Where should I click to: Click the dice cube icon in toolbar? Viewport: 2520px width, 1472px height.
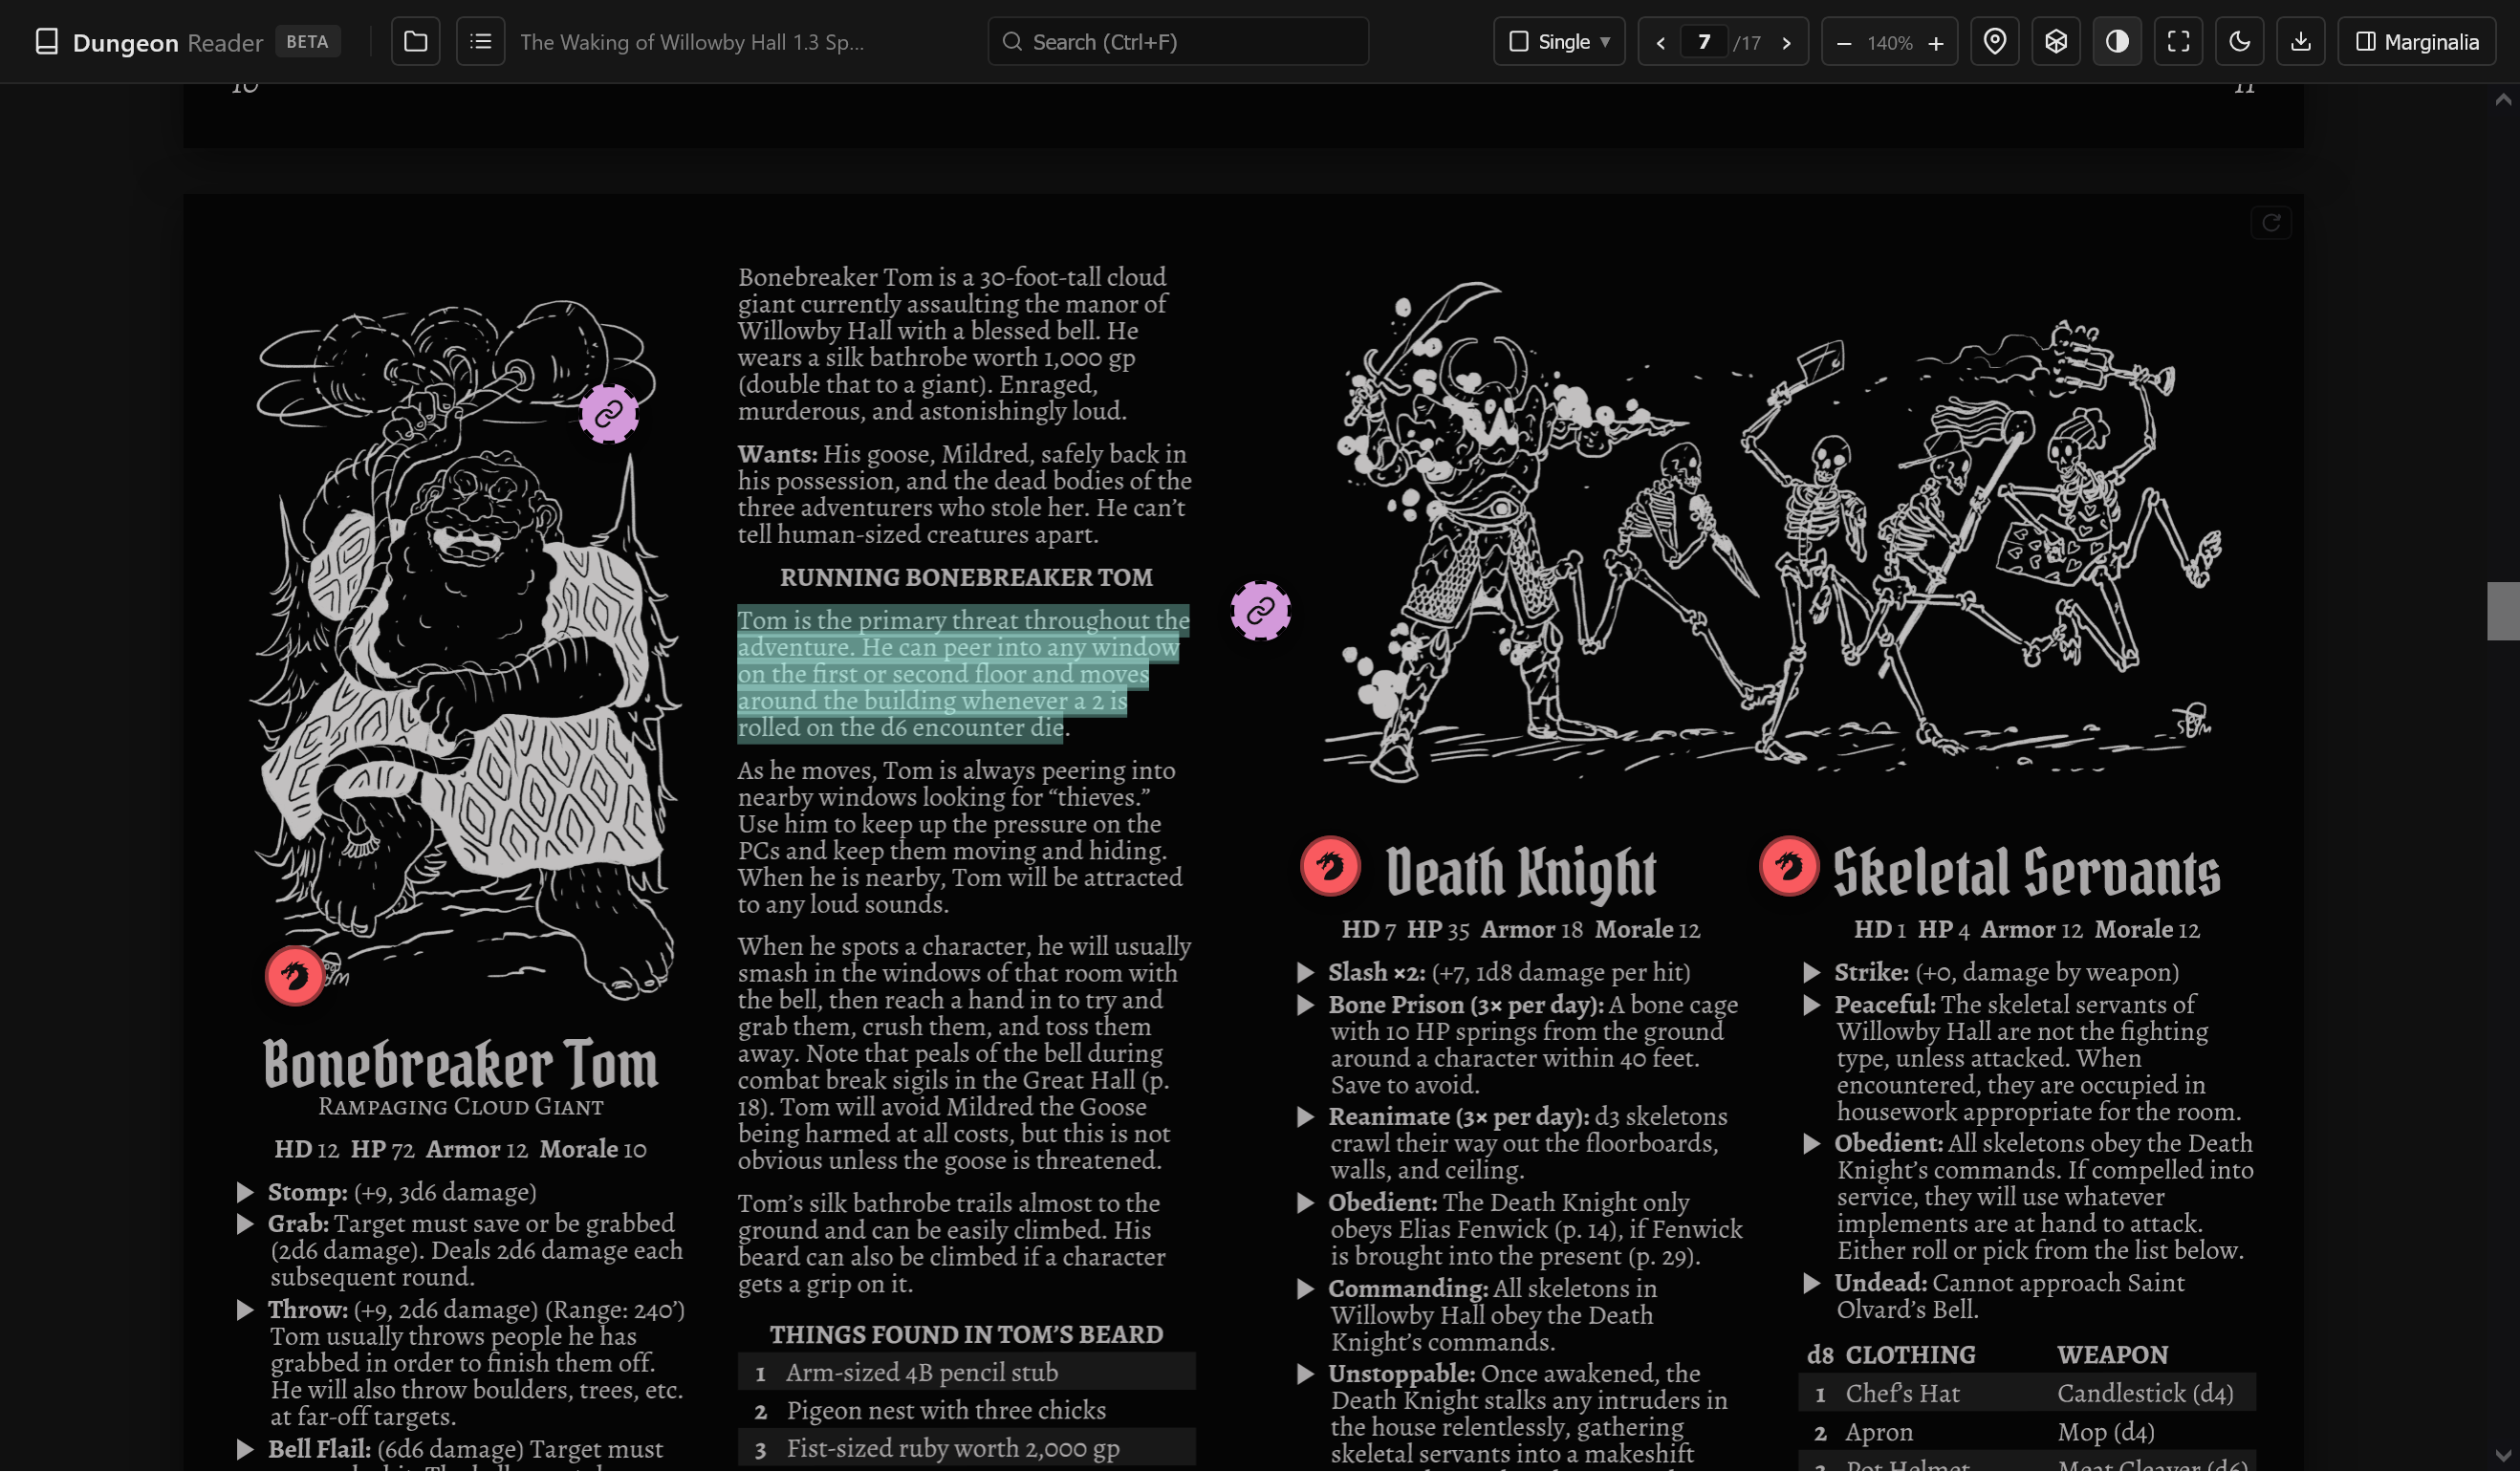tap(2056, 42)
